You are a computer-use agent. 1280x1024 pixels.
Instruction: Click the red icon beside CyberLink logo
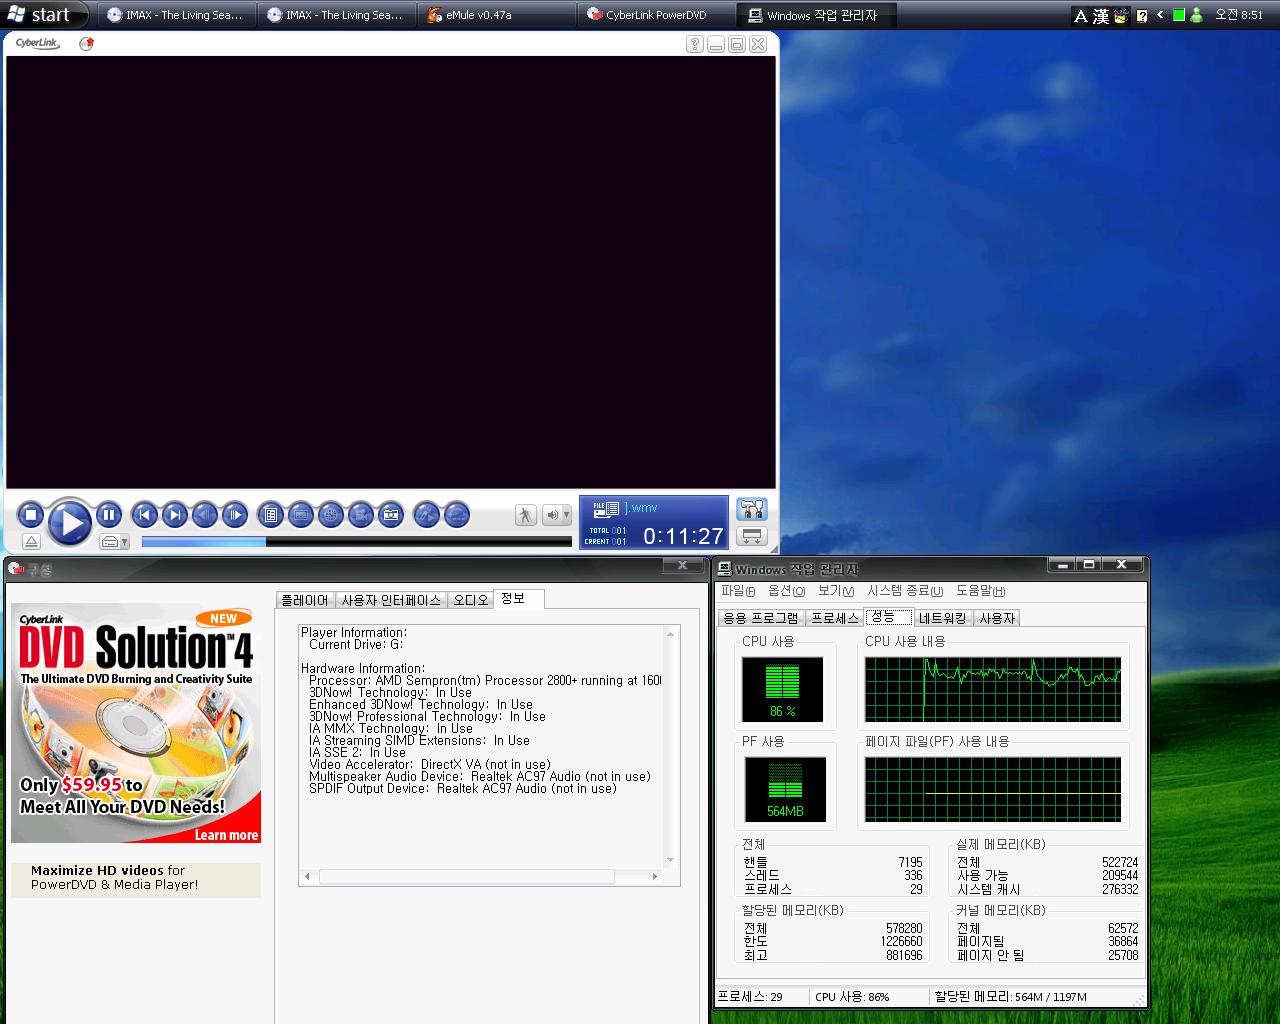click(x=86, y=44)
